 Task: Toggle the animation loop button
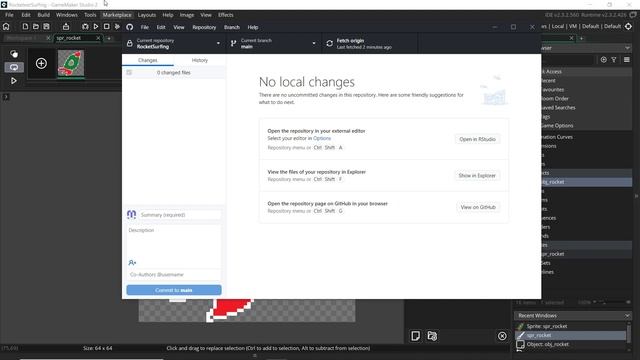(14, 67)
